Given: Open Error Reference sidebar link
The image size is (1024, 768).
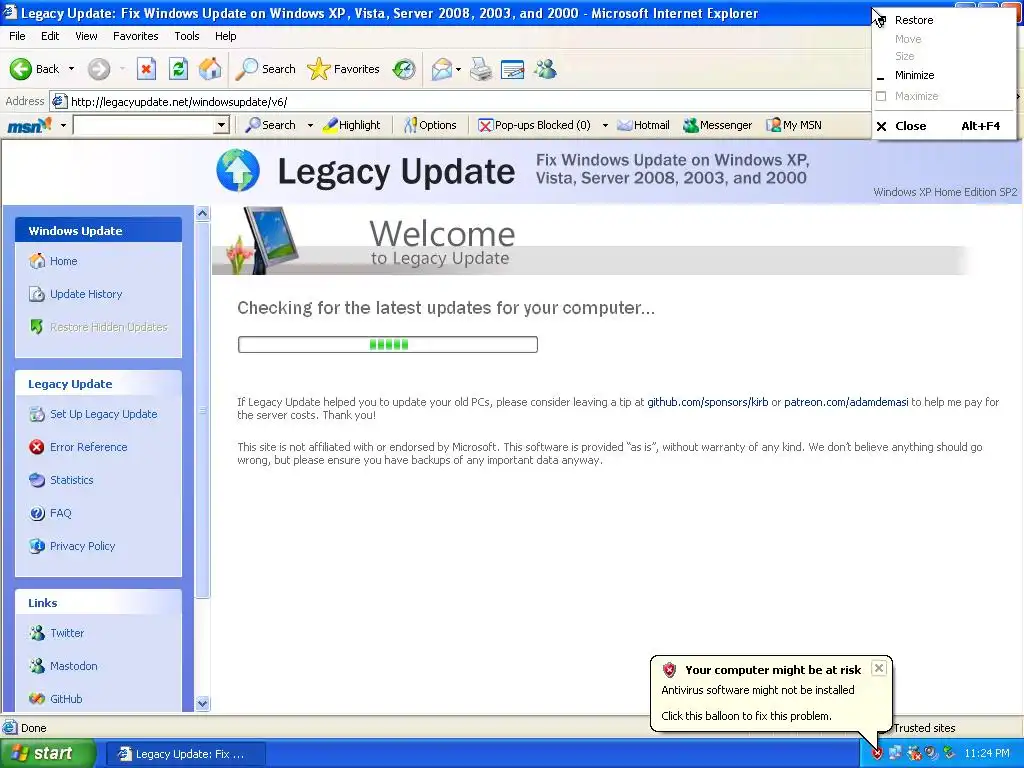Looking at the screenshot, I should point(78,447).
